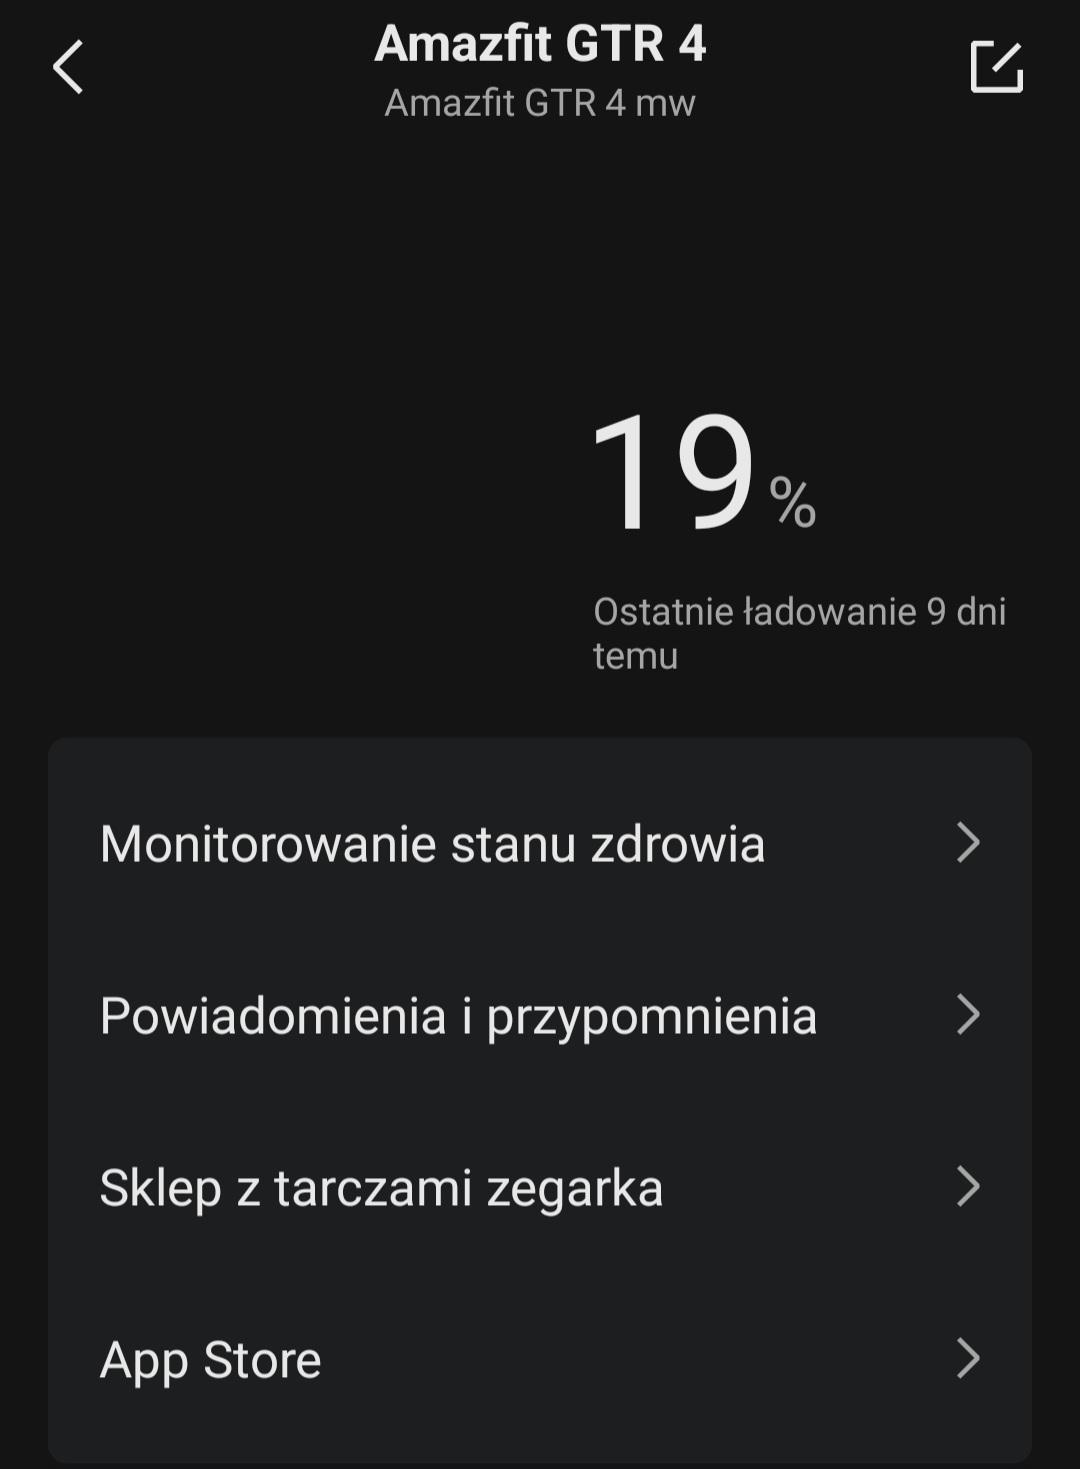Expand Powiadomienia i przypomnienia chevron arrow
1080x1469 pixels.
(967, 1015)
